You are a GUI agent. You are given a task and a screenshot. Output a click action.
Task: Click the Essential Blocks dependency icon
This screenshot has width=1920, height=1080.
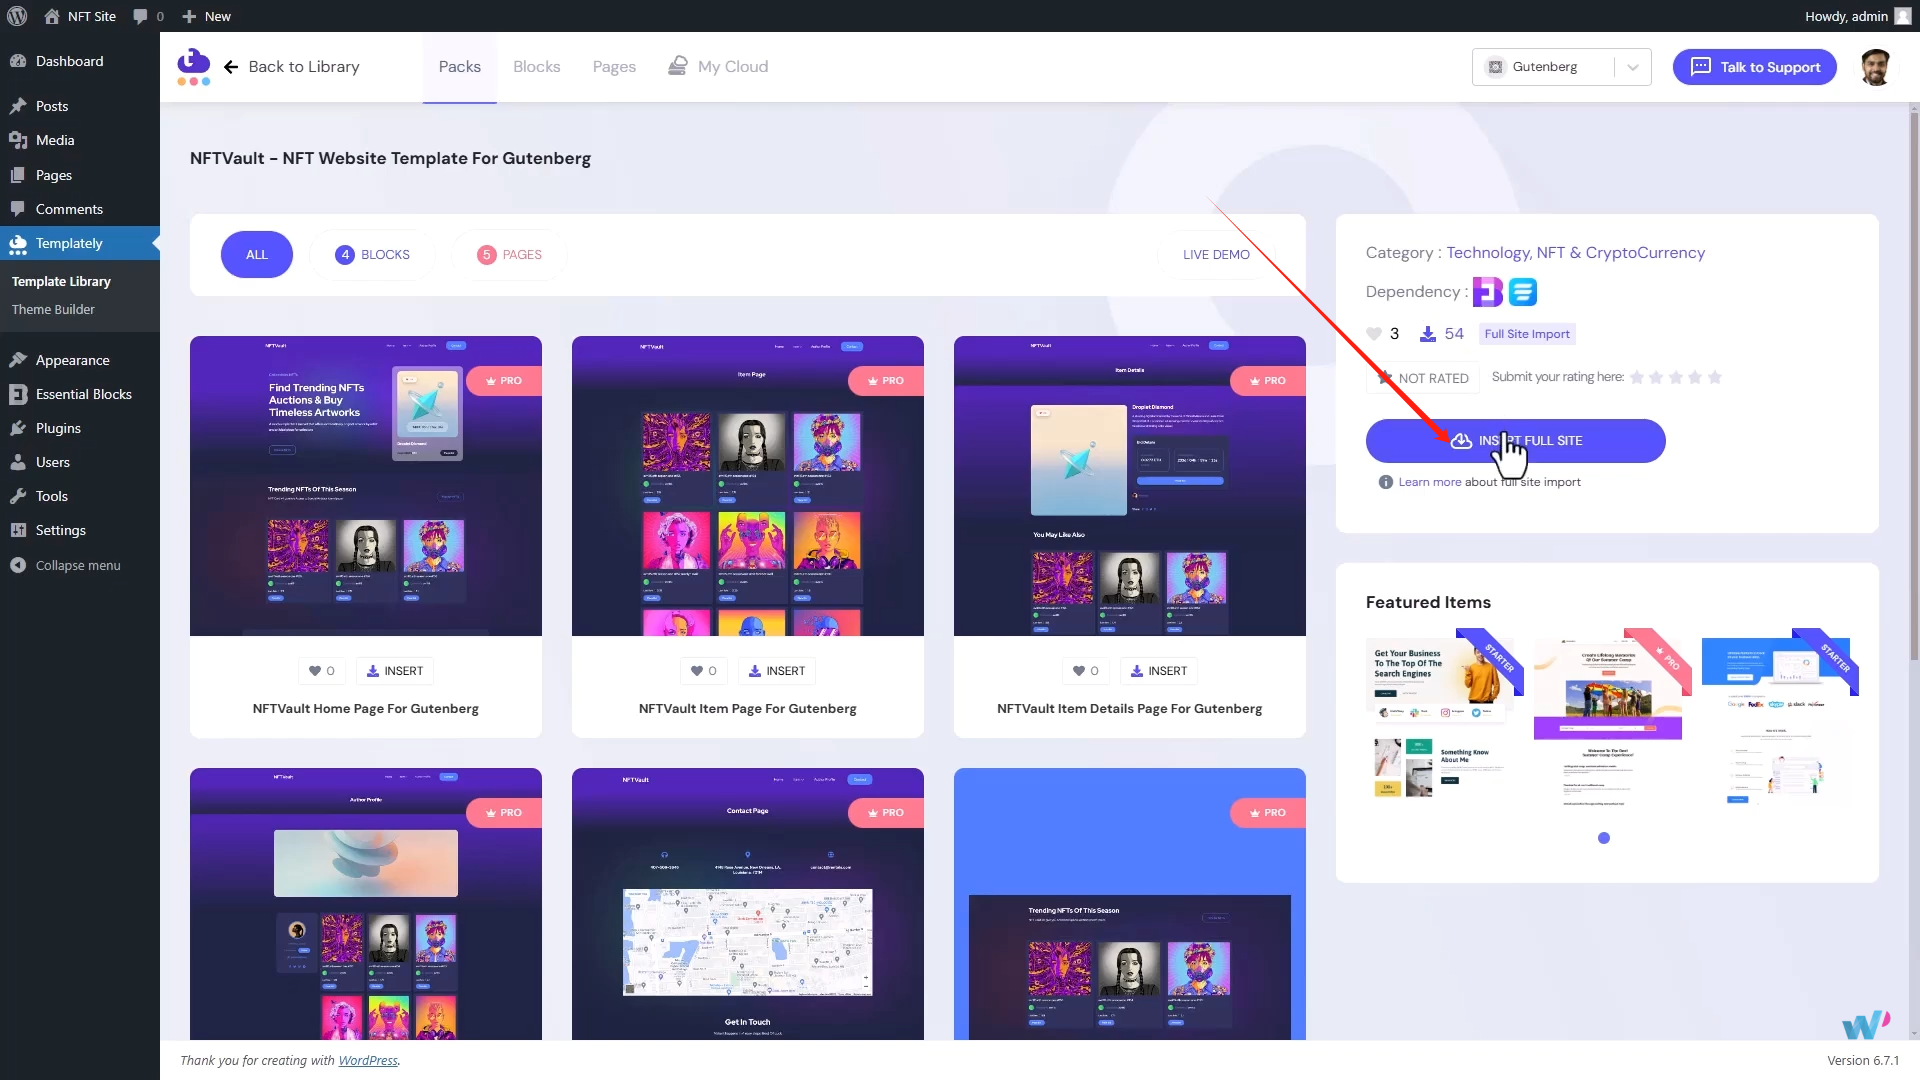coord(1487,291)
